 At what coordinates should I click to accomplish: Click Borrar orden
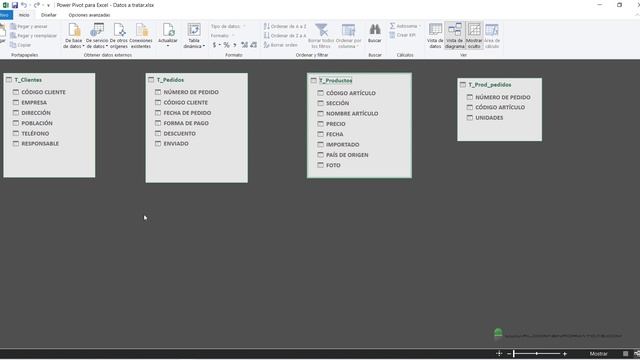(281, 45)
